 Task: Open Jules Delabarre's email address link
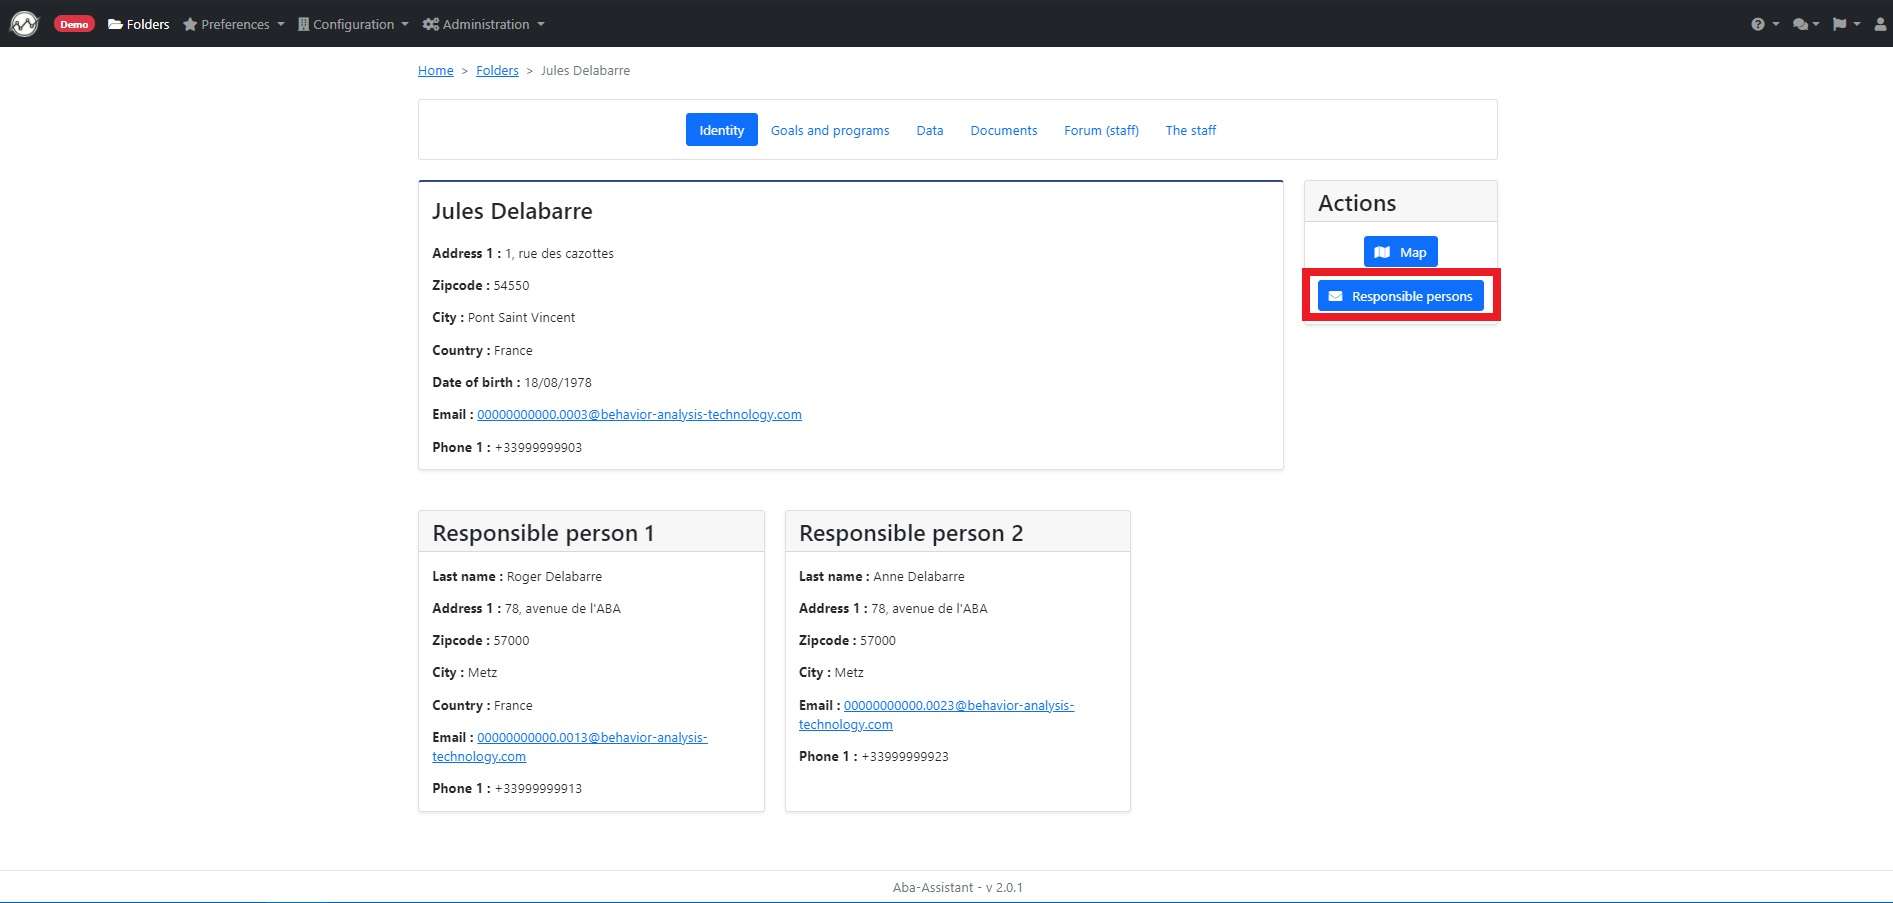[639, 414]
